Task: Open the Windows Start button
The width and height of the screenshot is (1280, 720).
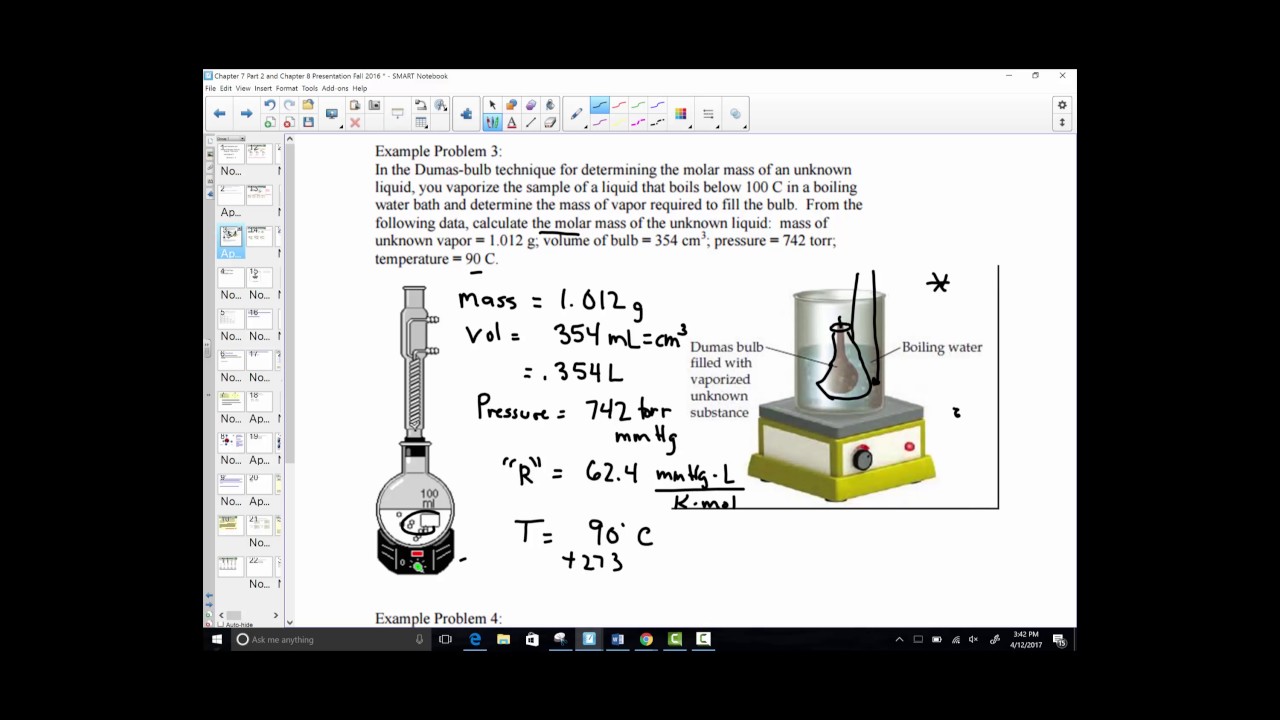Action: point(217,639)
